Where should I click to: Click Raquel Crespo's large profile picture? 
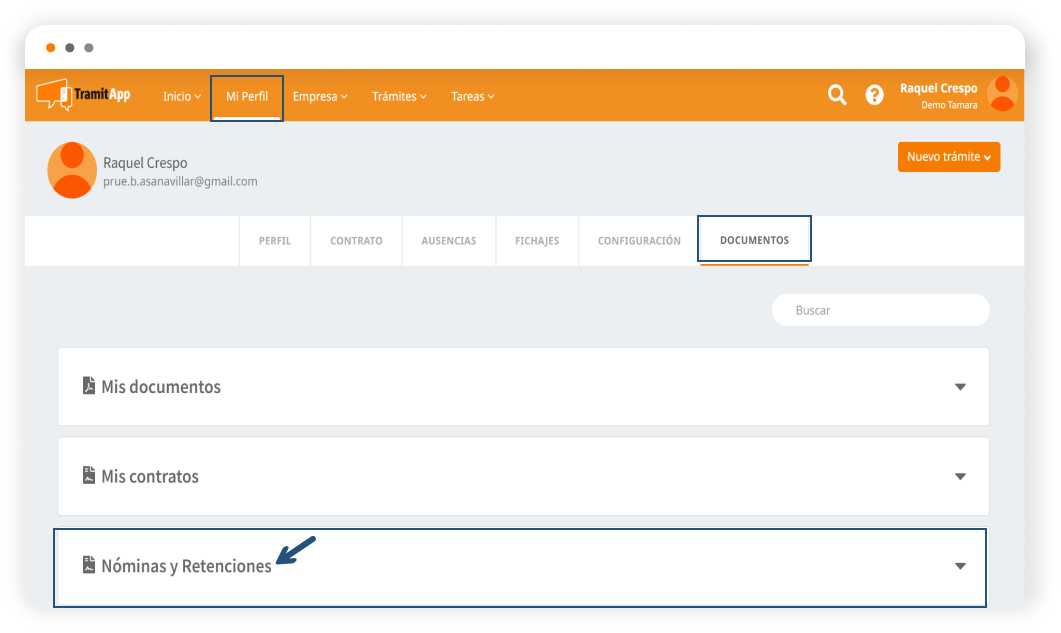[x=72, y=170]
